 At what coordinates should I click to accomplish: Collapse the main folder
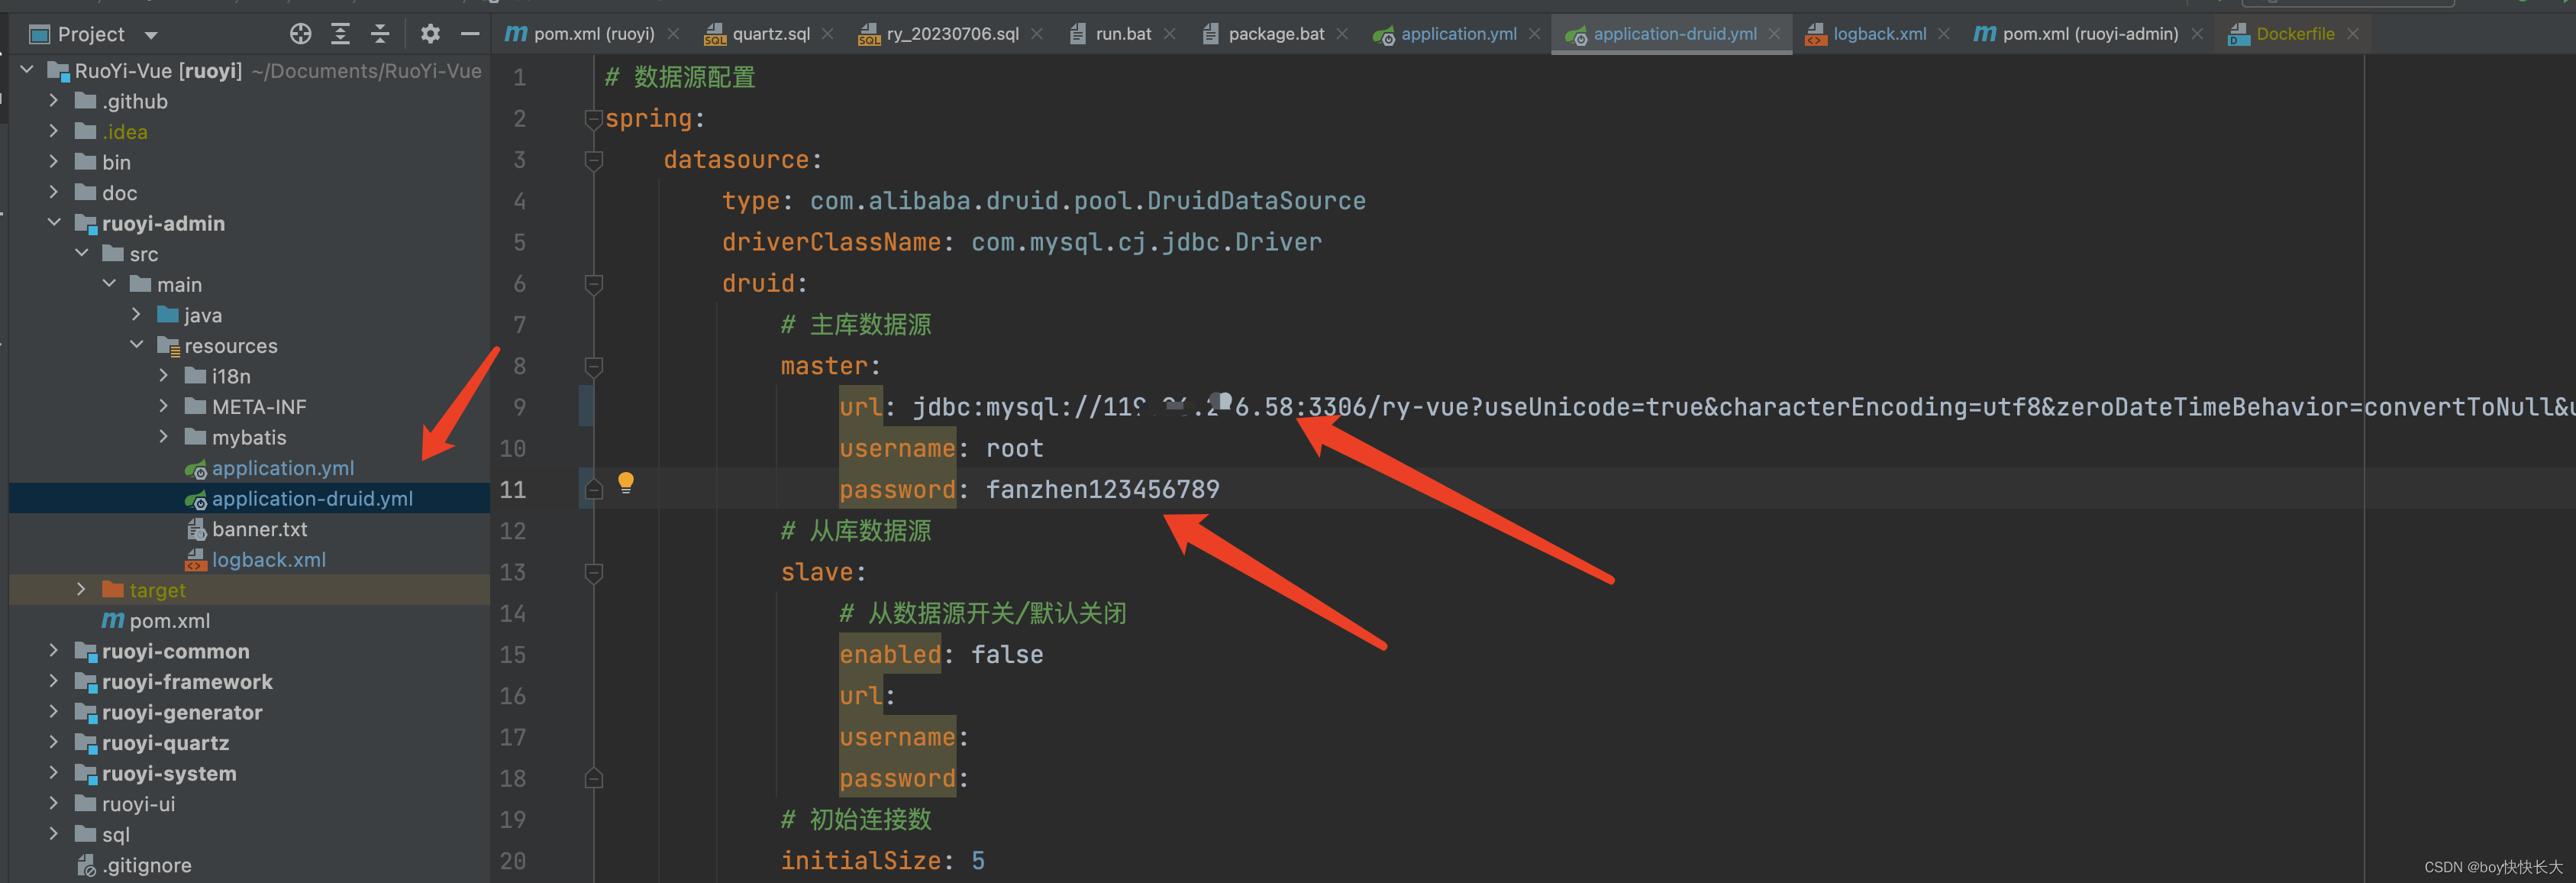(109, 284)
